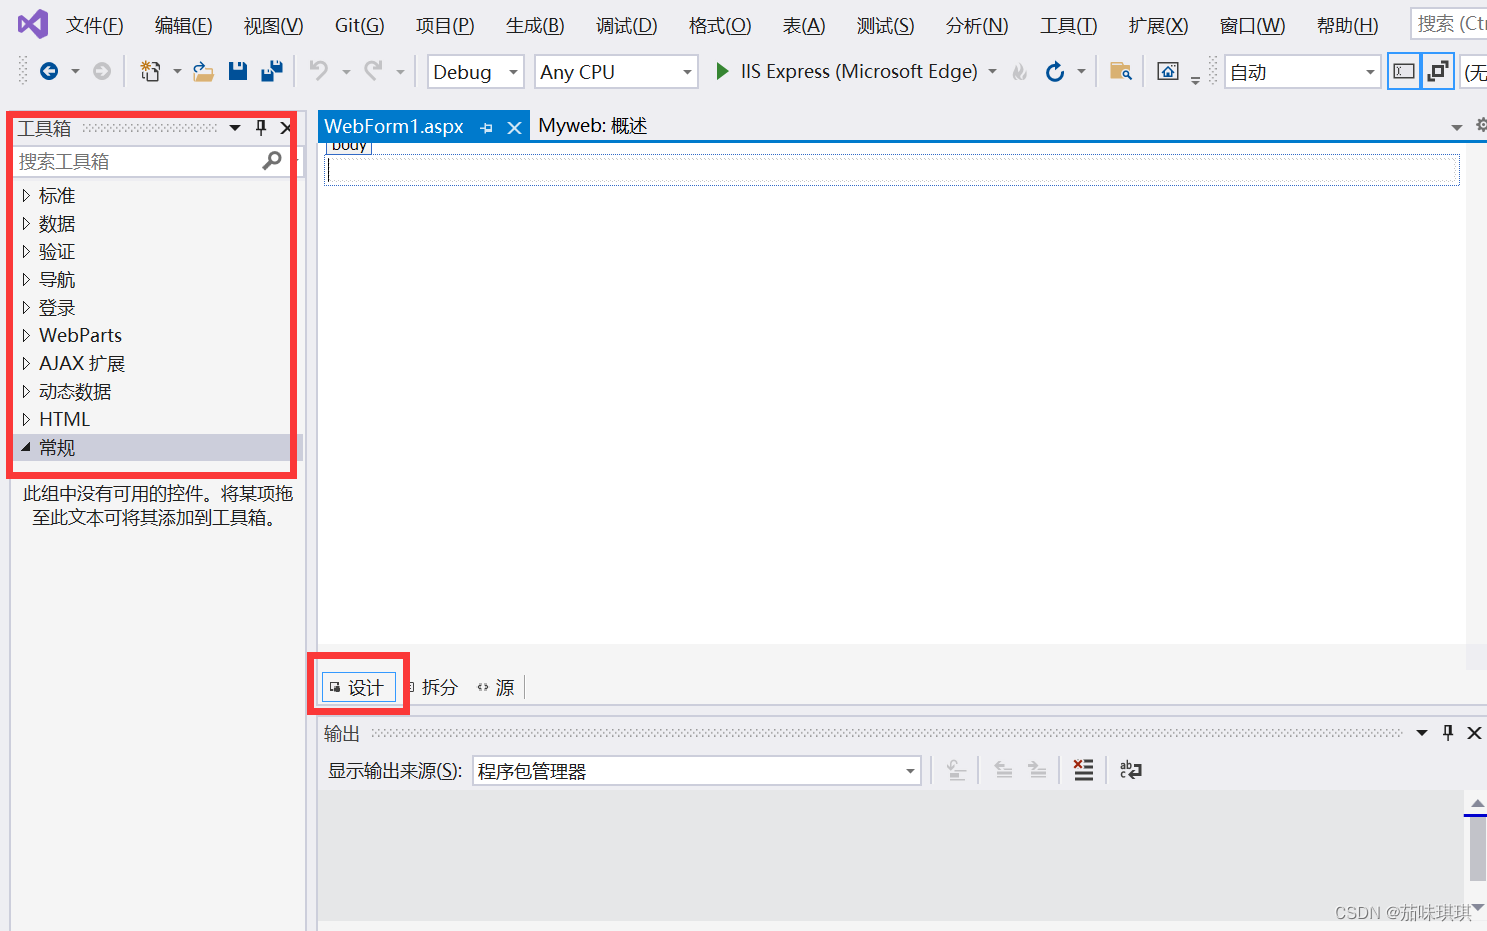Screen dimensions: 1487x931
Task: Open the Toolbox window options dropdown
Action: click(235, 128)
